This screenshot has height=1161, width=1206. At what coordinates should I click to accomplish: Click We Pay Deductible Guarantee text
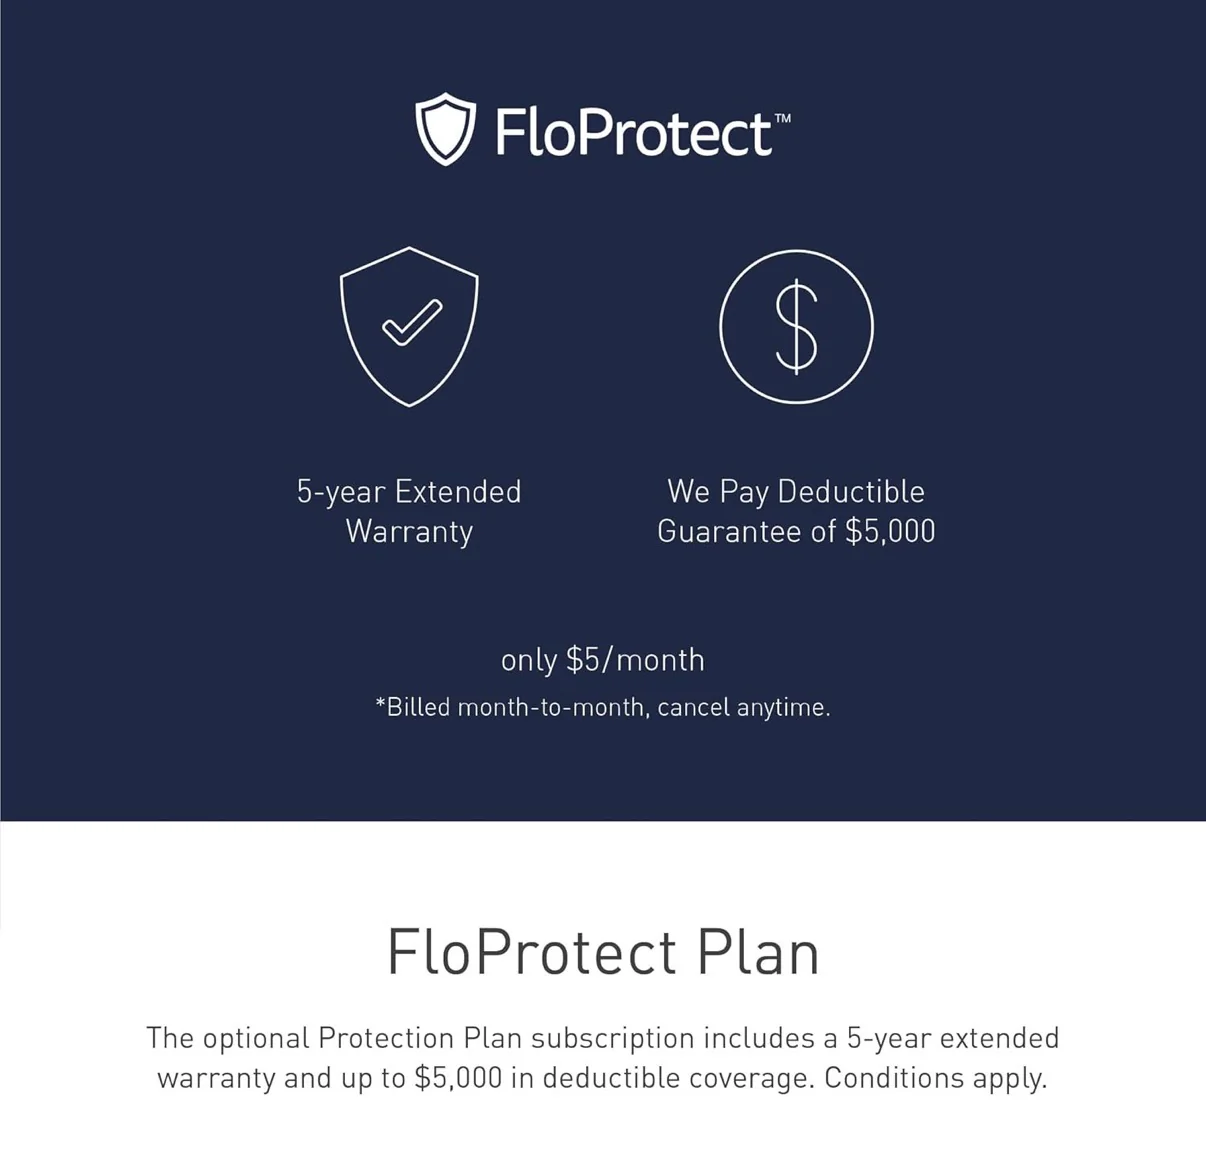[796, 511]
